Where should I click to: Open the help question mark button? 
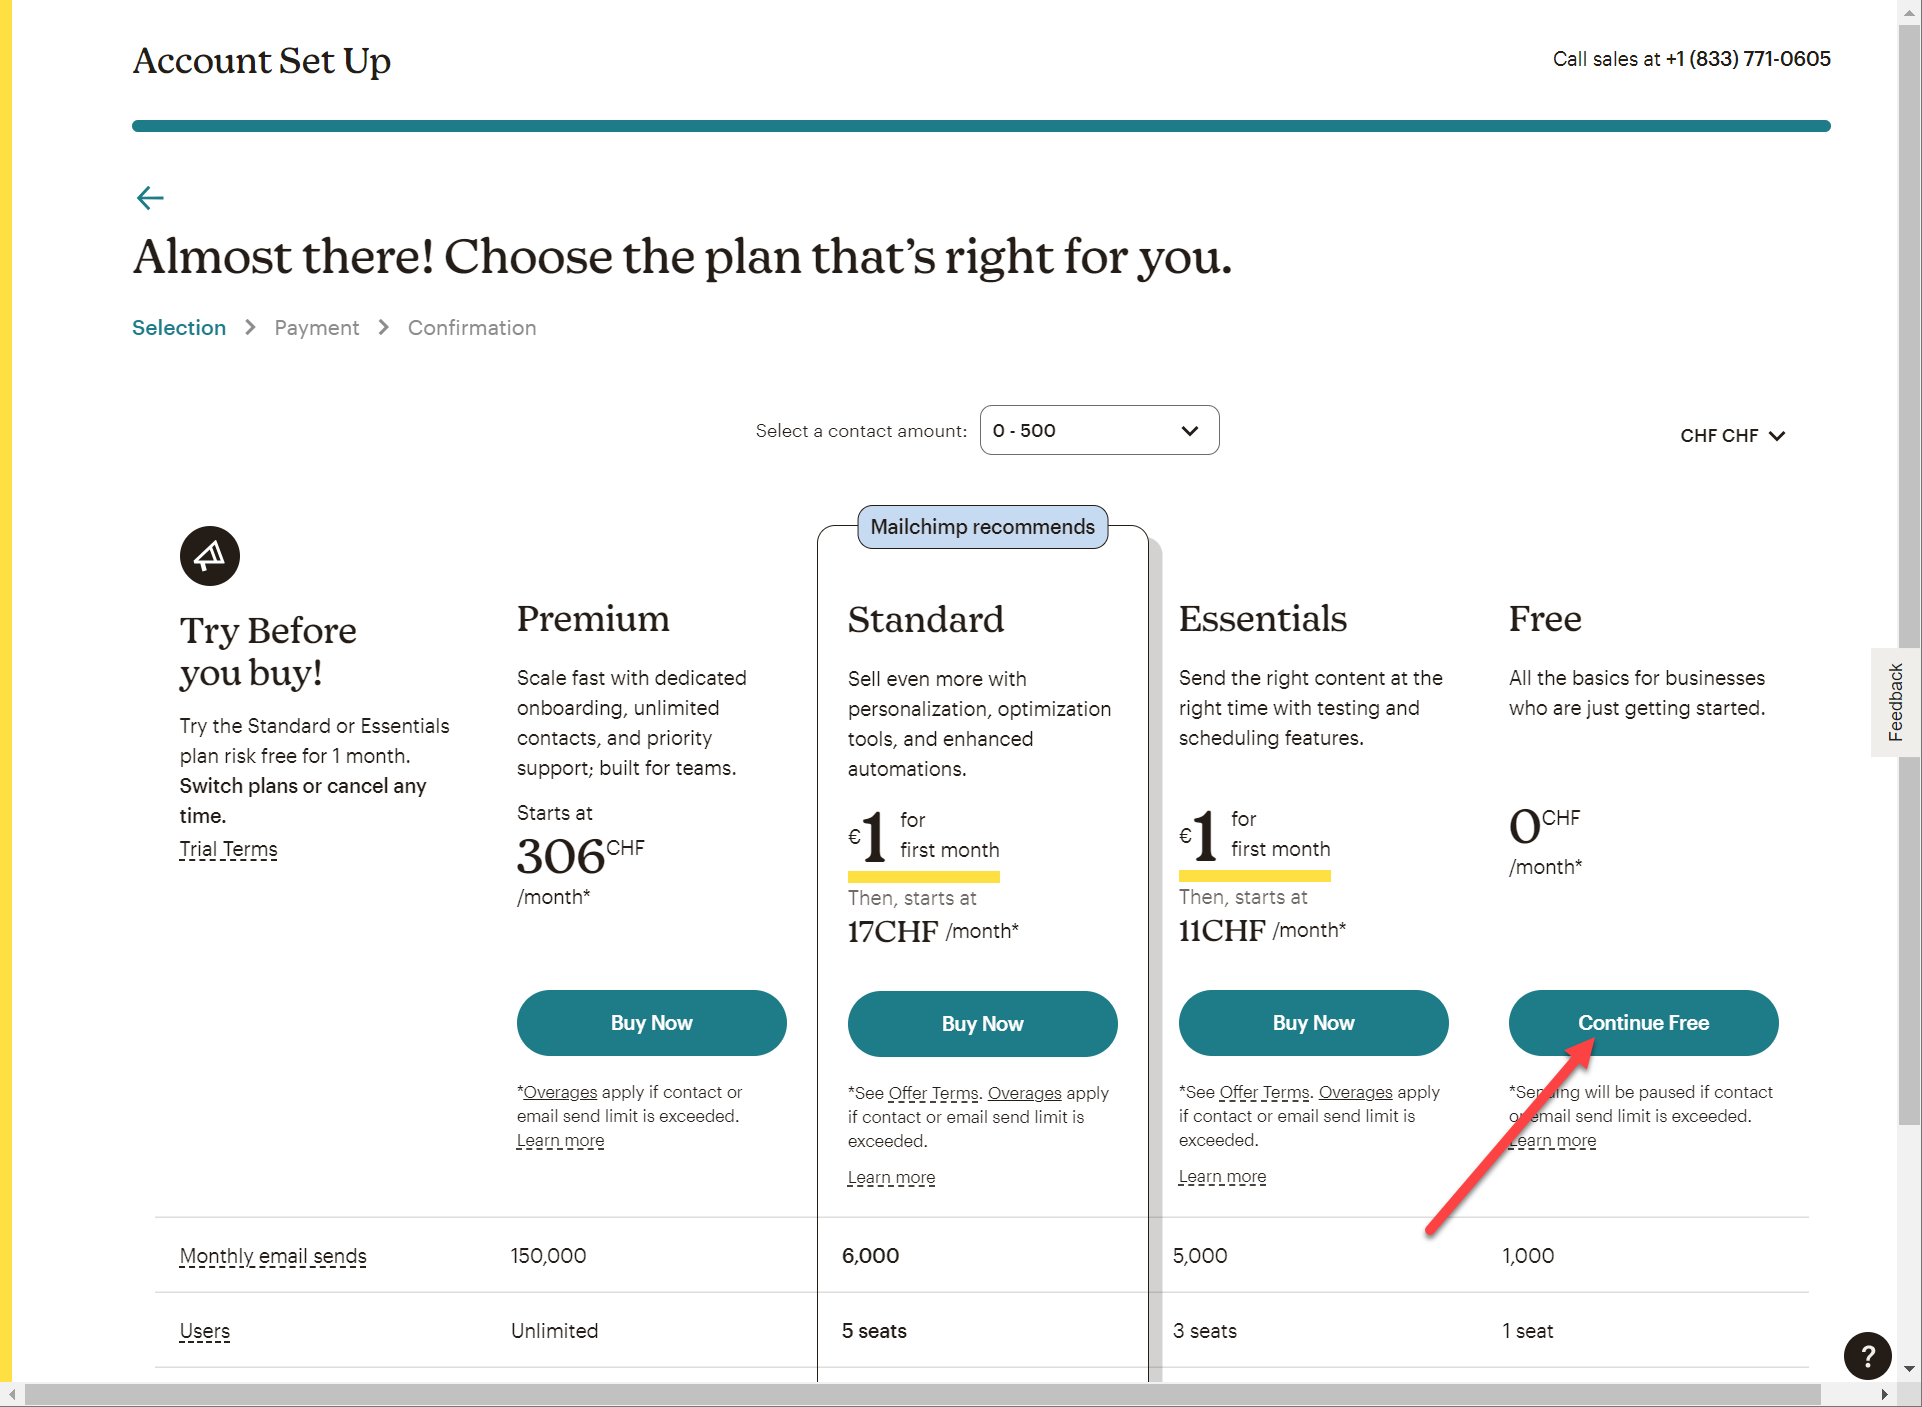click(x=1866, y=1356)
